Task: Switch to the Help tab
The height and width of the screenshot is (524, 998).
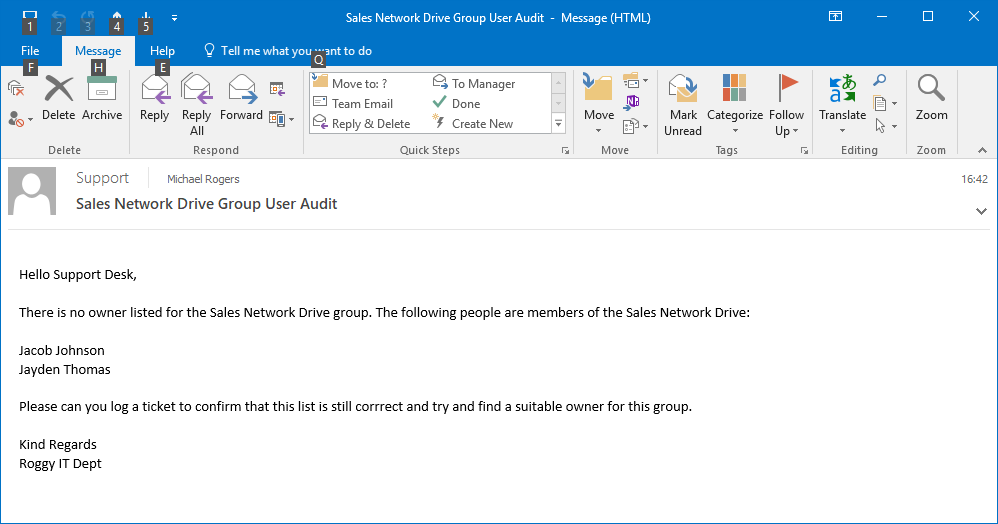Action: click(x=162, y=51)
